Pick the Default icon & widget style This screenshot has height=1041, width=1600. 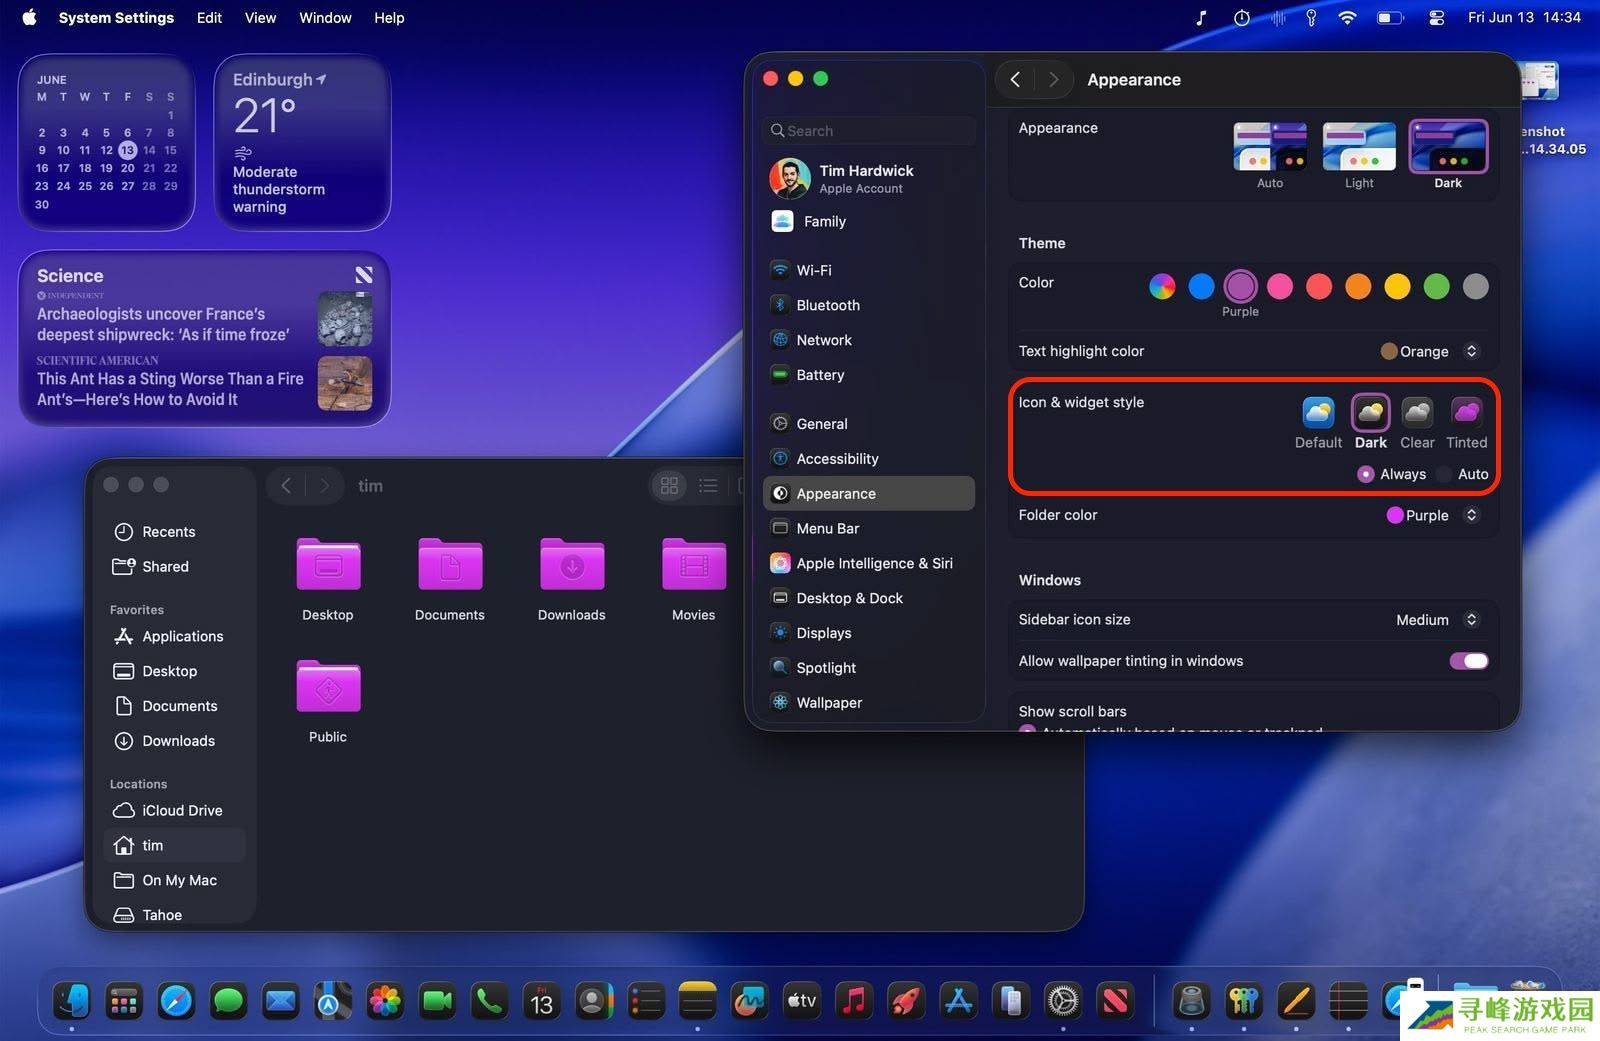(1318, 412)
